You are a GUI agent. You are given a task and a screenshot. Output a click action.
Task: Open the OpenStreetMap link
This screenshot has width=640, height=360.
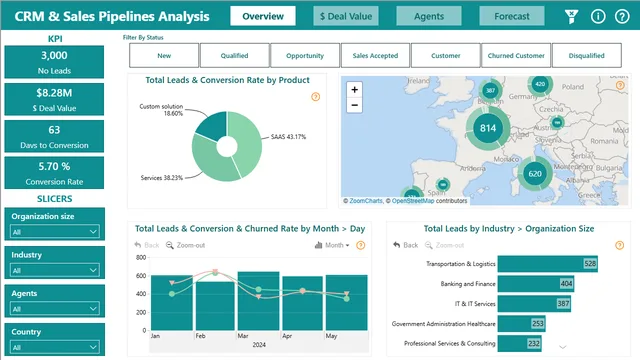point(413,201)
